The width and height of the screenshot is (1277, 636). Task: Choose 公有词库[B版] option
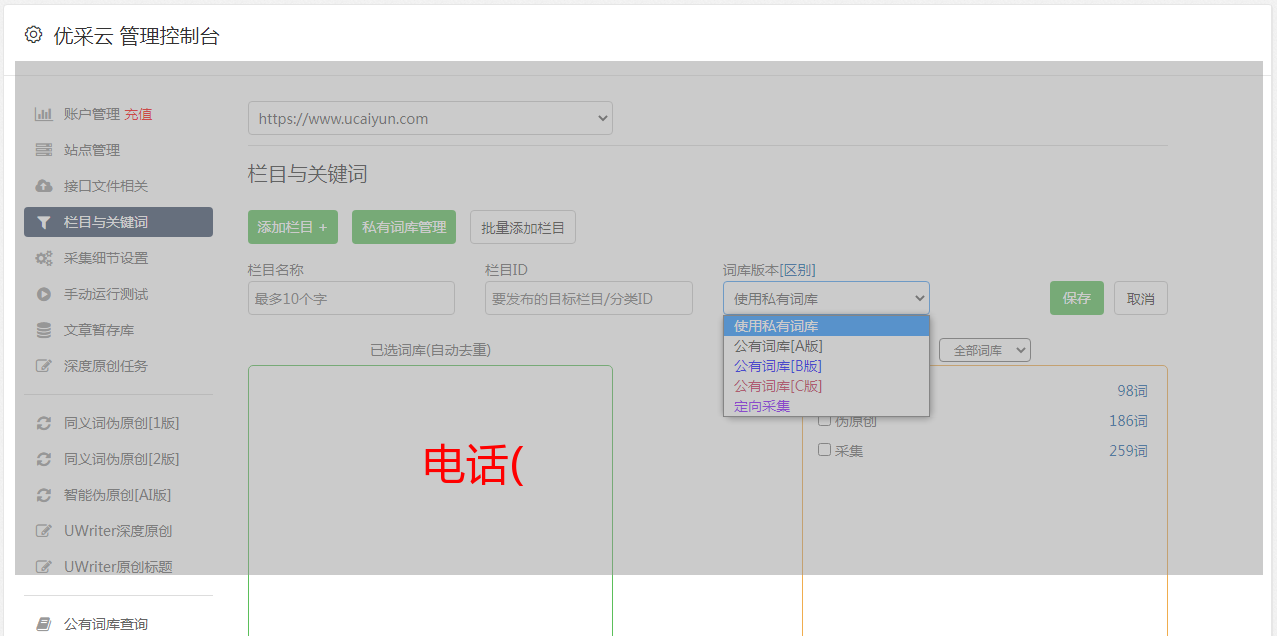point(826,366)
